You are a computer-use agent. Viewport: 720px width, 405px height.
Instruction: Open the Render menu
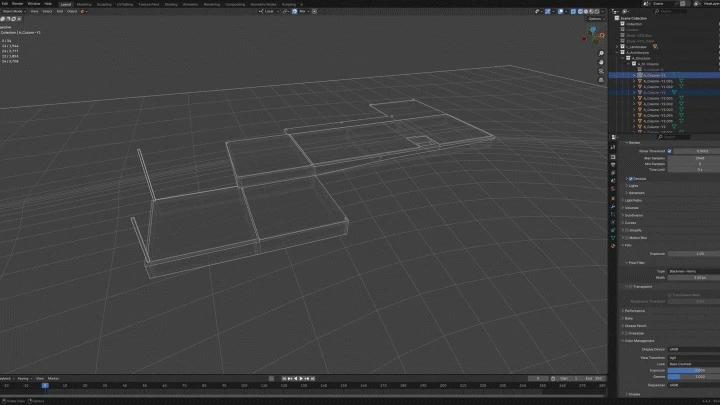[x=17, y=4]
